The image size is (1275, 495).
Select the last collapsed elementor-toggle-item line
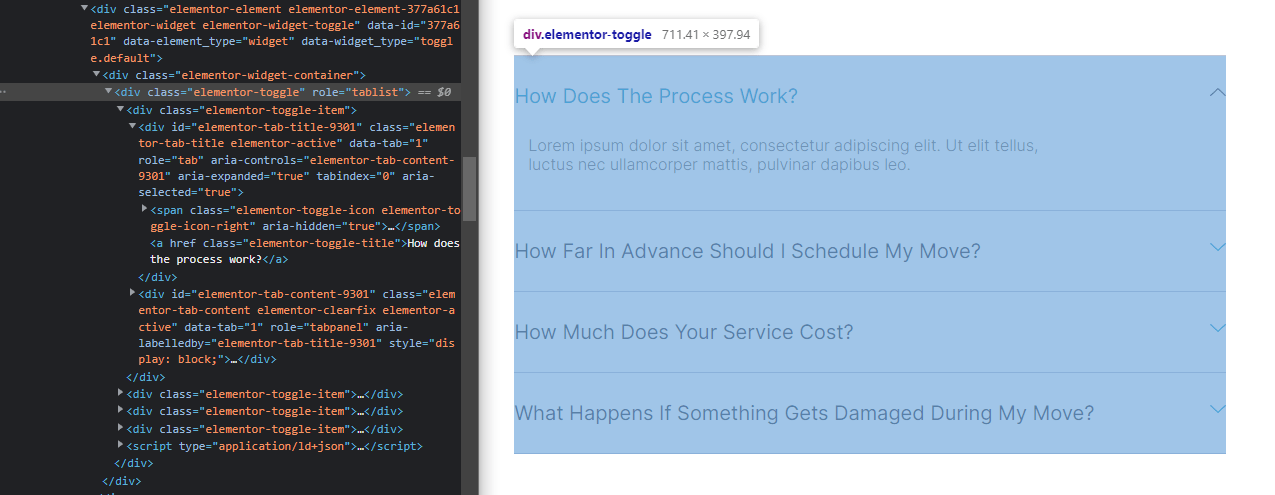pyautogui.click(x=266, y=428)
